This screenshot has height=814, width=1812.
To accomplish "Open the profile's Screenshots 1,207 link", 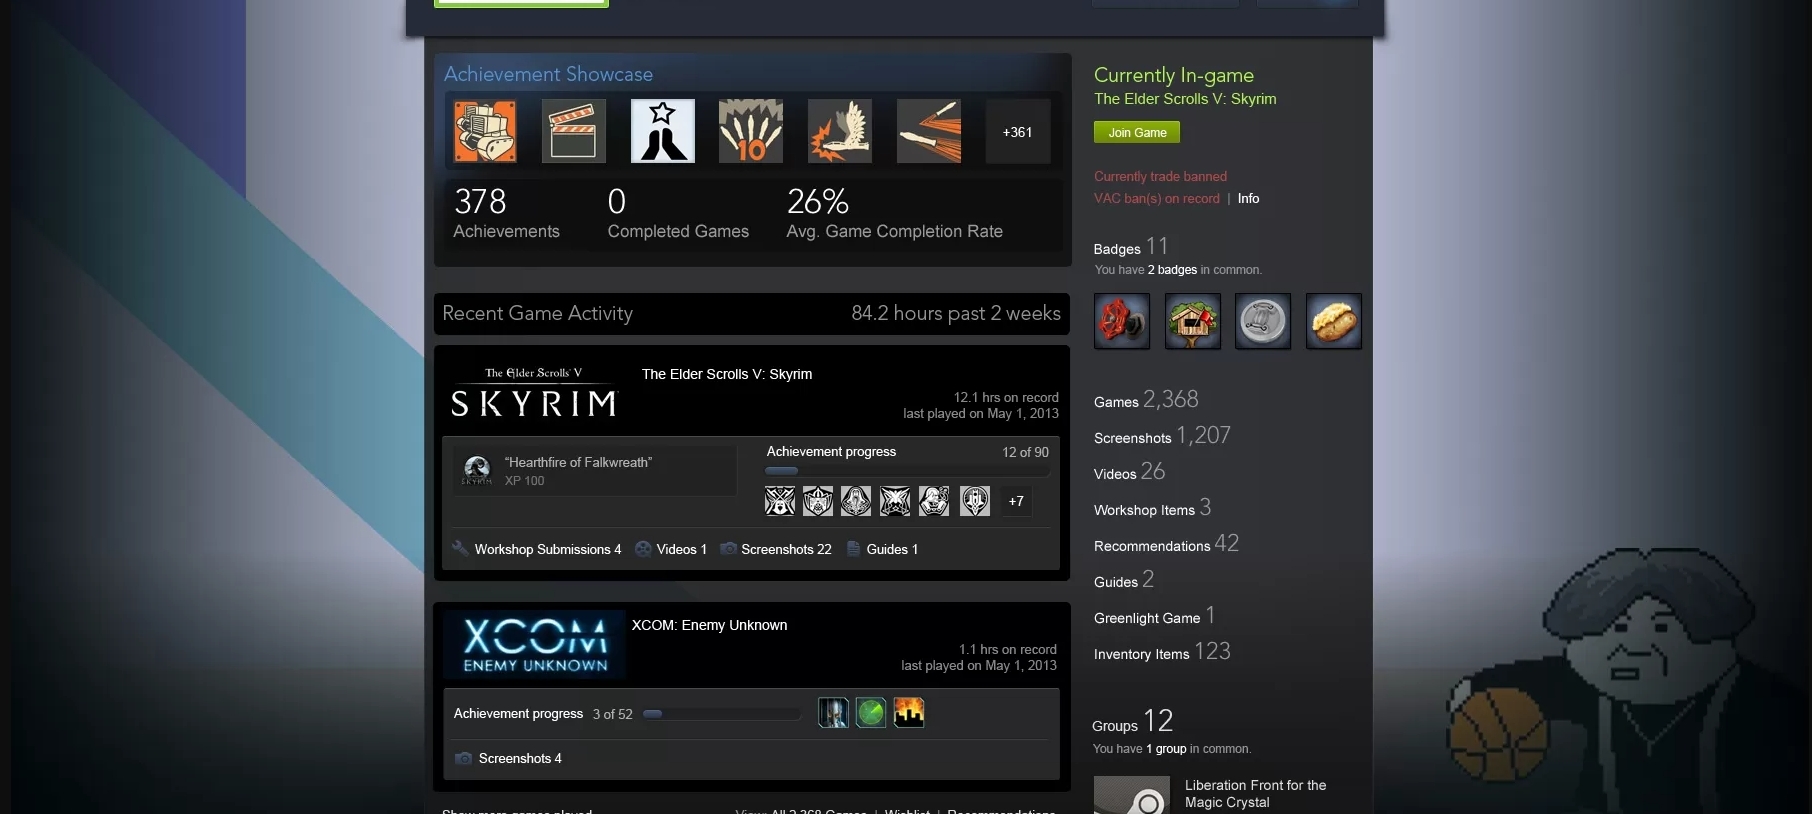I will pos(1162,436).
